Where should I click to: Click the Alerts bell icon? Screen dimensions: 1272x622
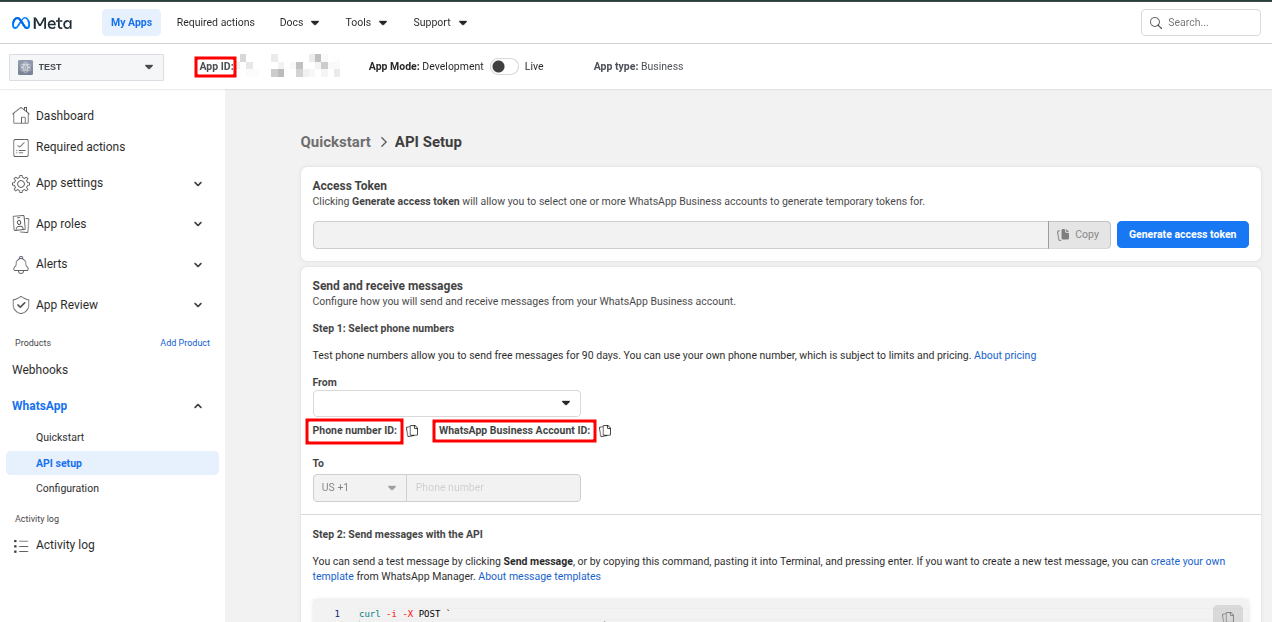coord(21,264)
